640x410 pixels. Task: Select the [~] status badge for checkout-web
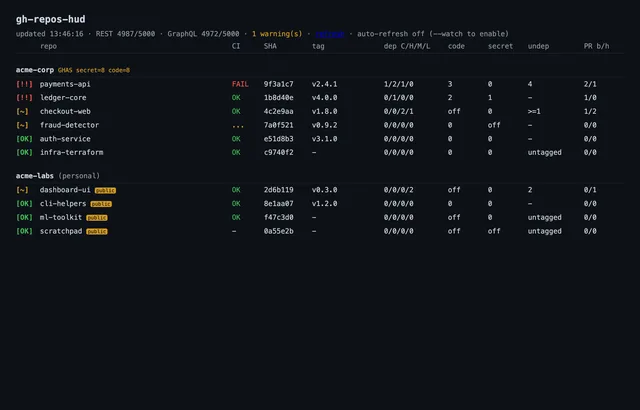[22, 111]
